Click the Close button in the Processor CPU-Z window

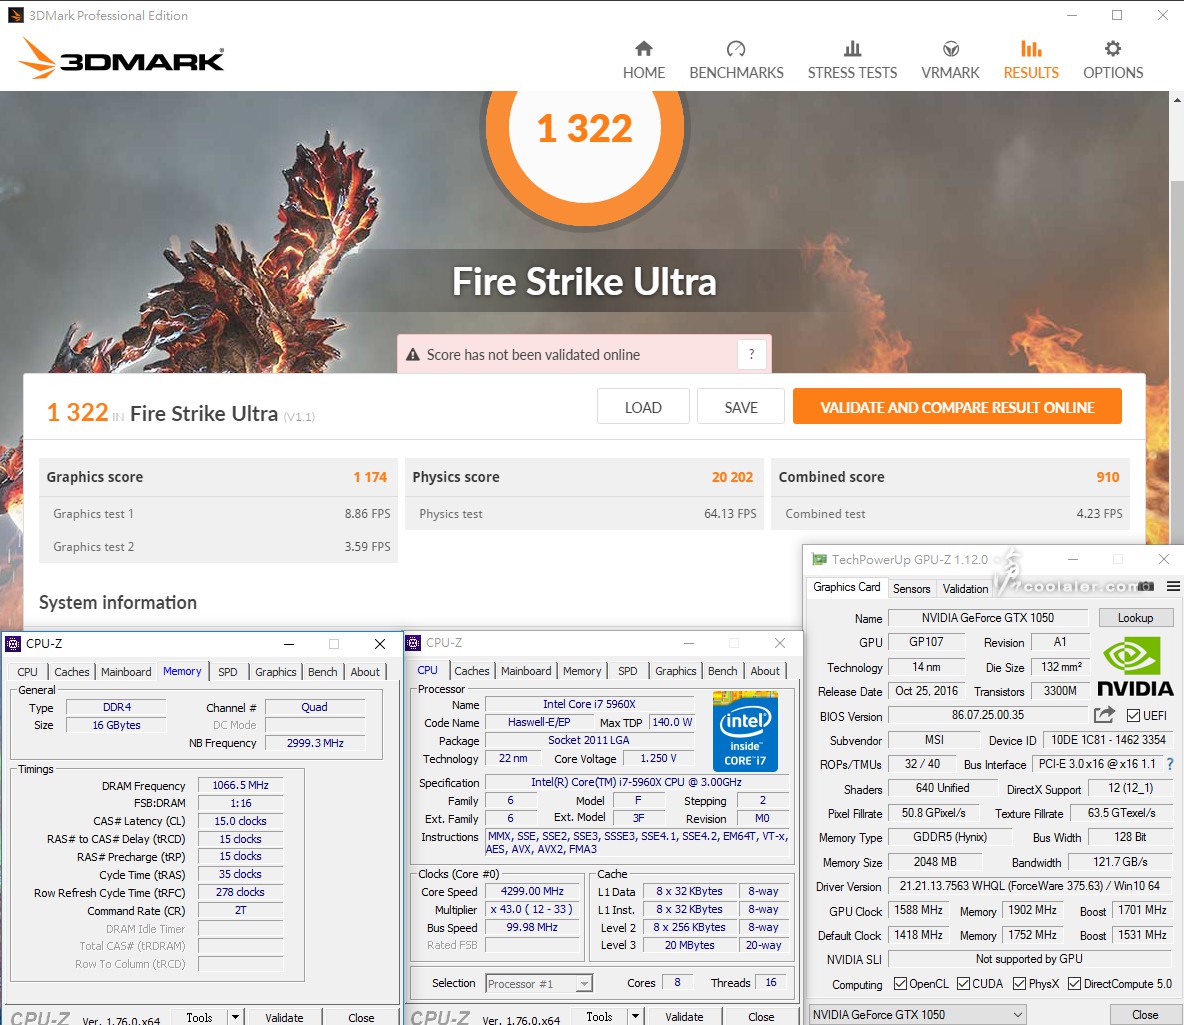[x=761, y=1017]
